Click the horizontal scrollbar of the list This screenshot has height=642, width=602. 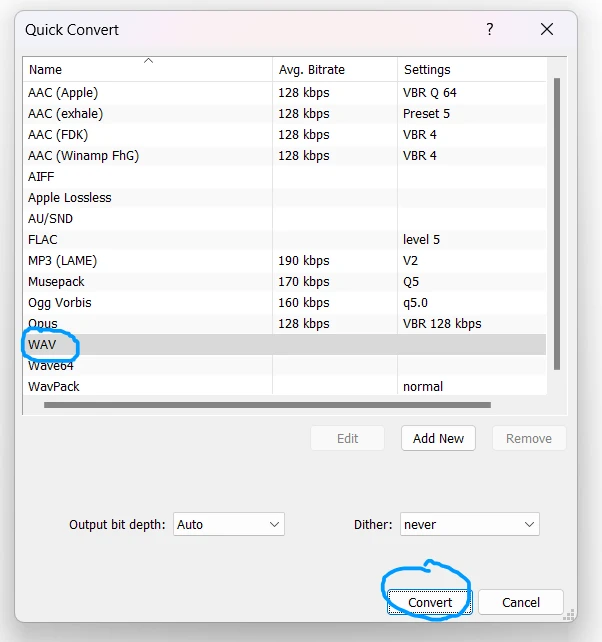pyautogui.click(x=267, y=405)
